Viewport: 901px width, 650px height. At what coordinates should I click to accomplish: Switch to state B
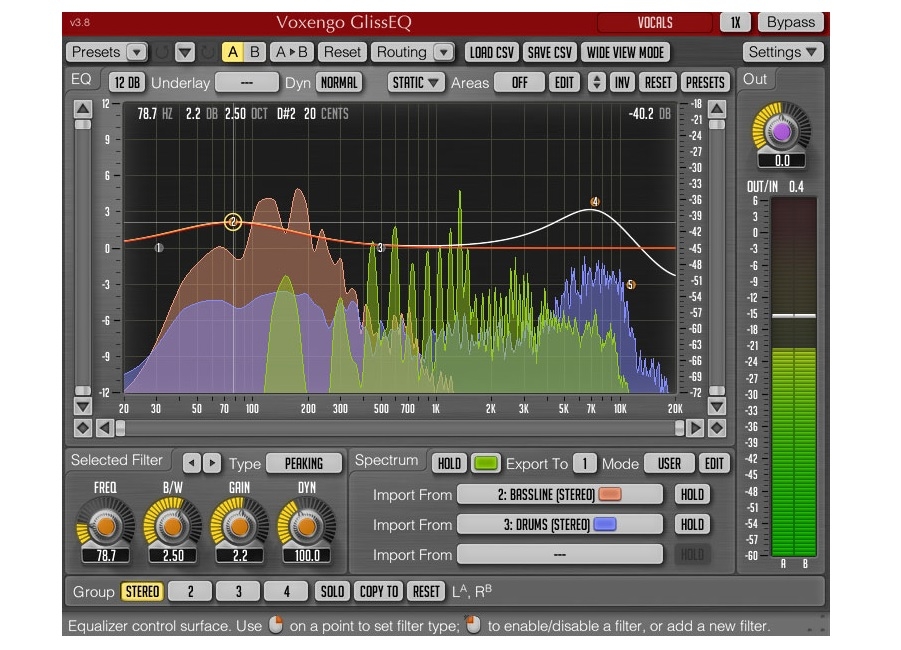[254, 52]
